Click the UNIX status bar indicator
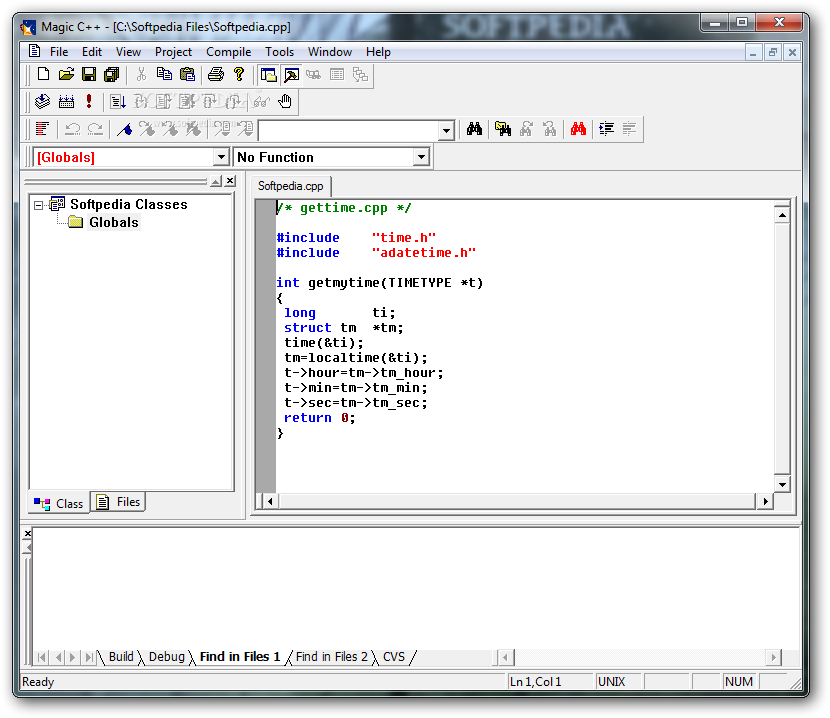Screen dimensions: 830x718 coord(618,681)
